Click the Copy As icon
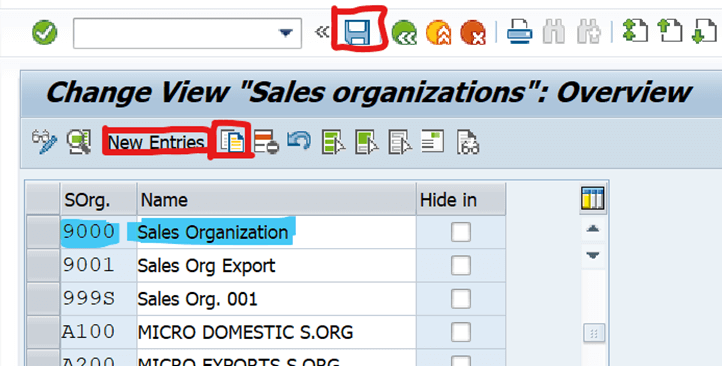This screenshot has width=722, height=366. pos(232,141)
